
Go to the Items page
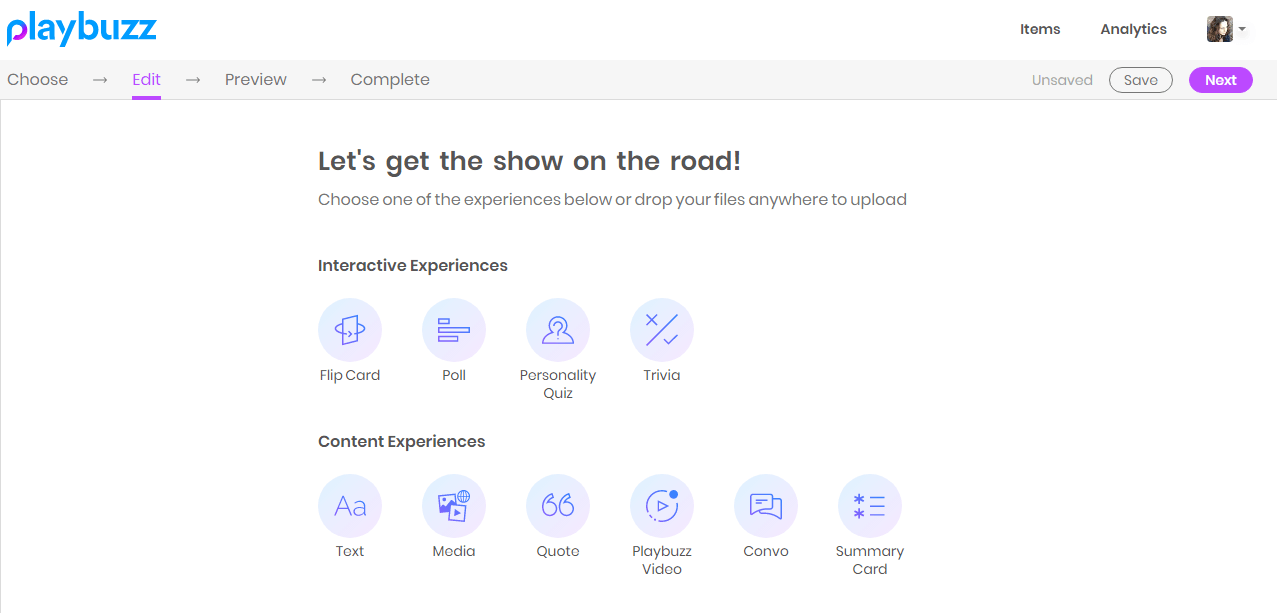click(1040, 29)
